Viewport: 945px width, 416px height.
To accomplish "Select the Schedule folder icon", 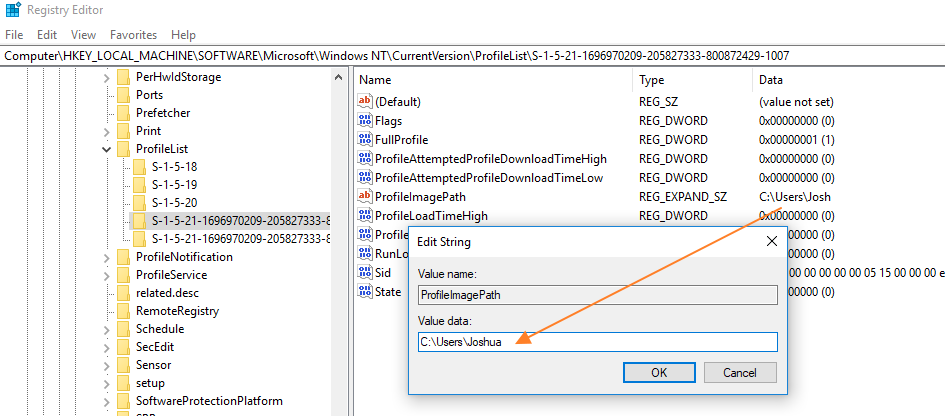I will (x=124, y=329).
